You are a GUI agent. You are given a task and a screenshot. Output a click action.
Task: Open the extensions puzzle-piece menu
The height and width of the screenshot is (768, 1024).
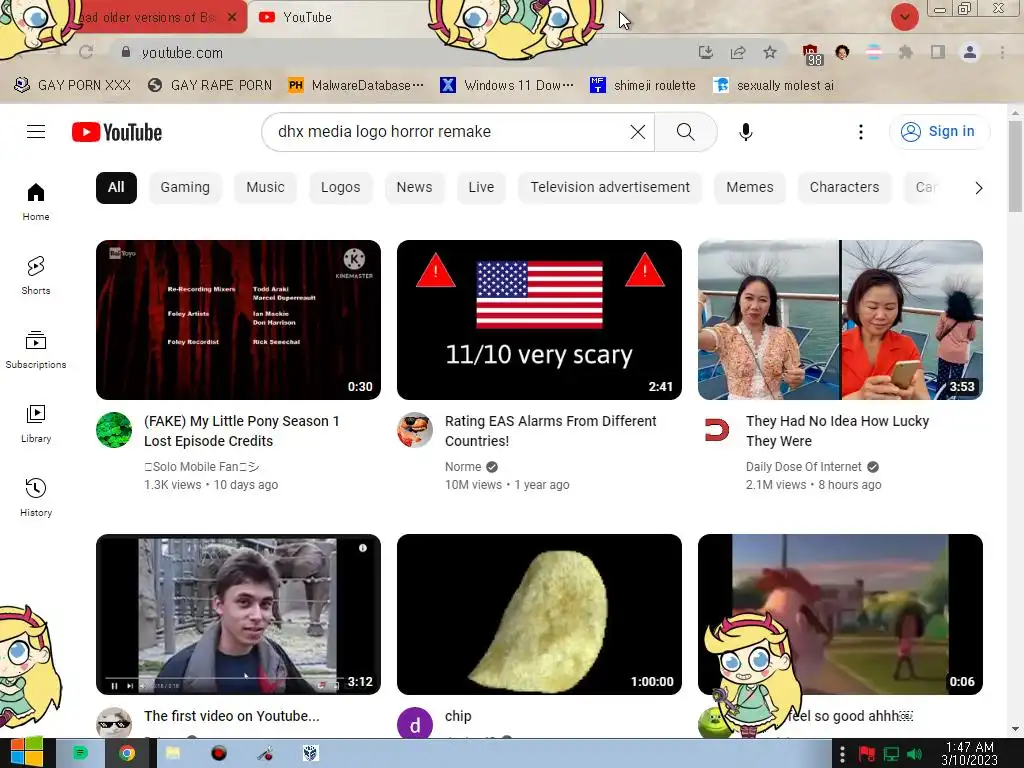click(x=906, y=52)
